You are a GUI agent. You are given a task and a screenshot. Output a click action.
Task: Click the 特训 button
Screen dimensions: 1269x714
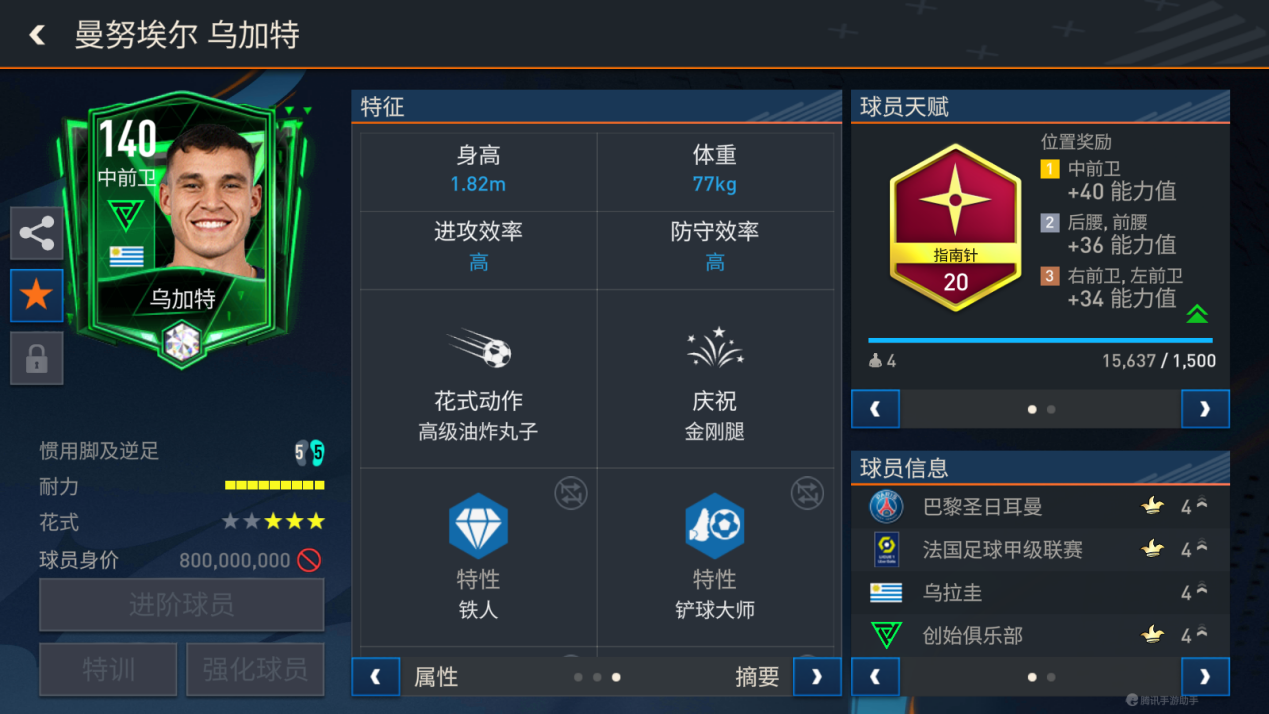108,669
